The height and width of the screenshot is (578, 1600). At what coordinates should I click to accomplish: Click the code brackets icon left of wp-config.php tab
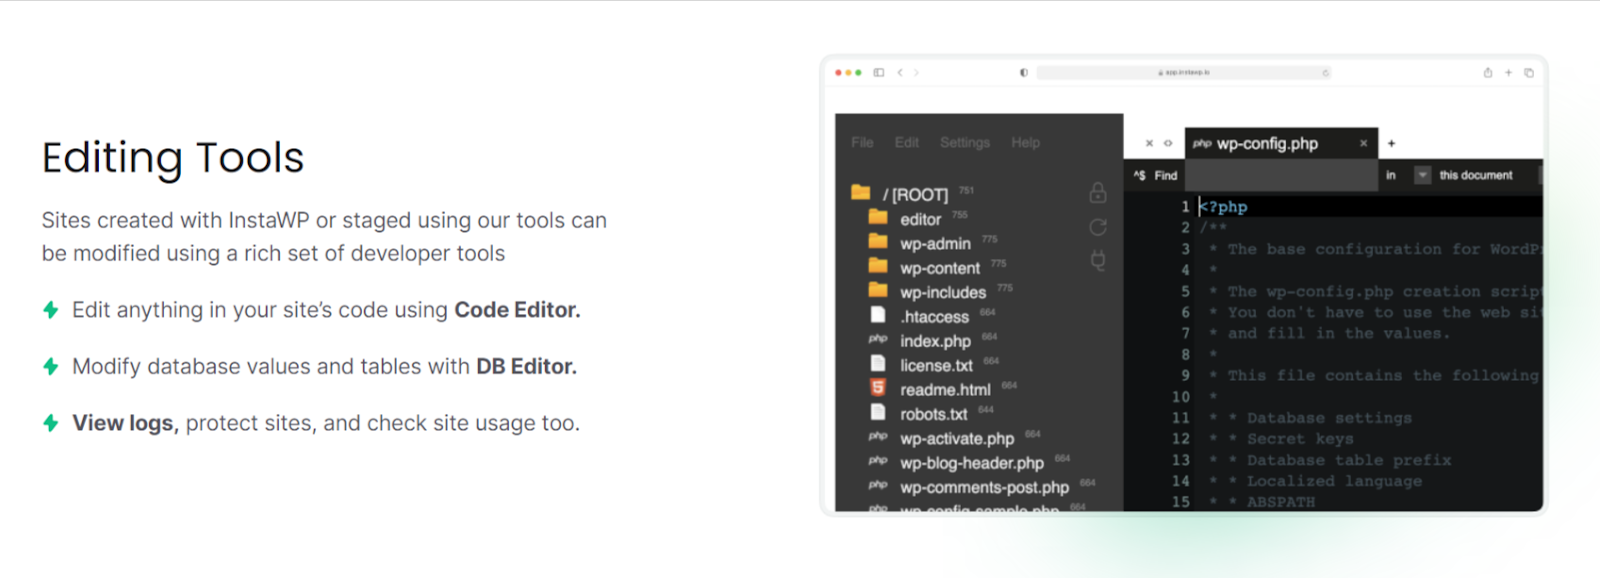[1168, 143]
